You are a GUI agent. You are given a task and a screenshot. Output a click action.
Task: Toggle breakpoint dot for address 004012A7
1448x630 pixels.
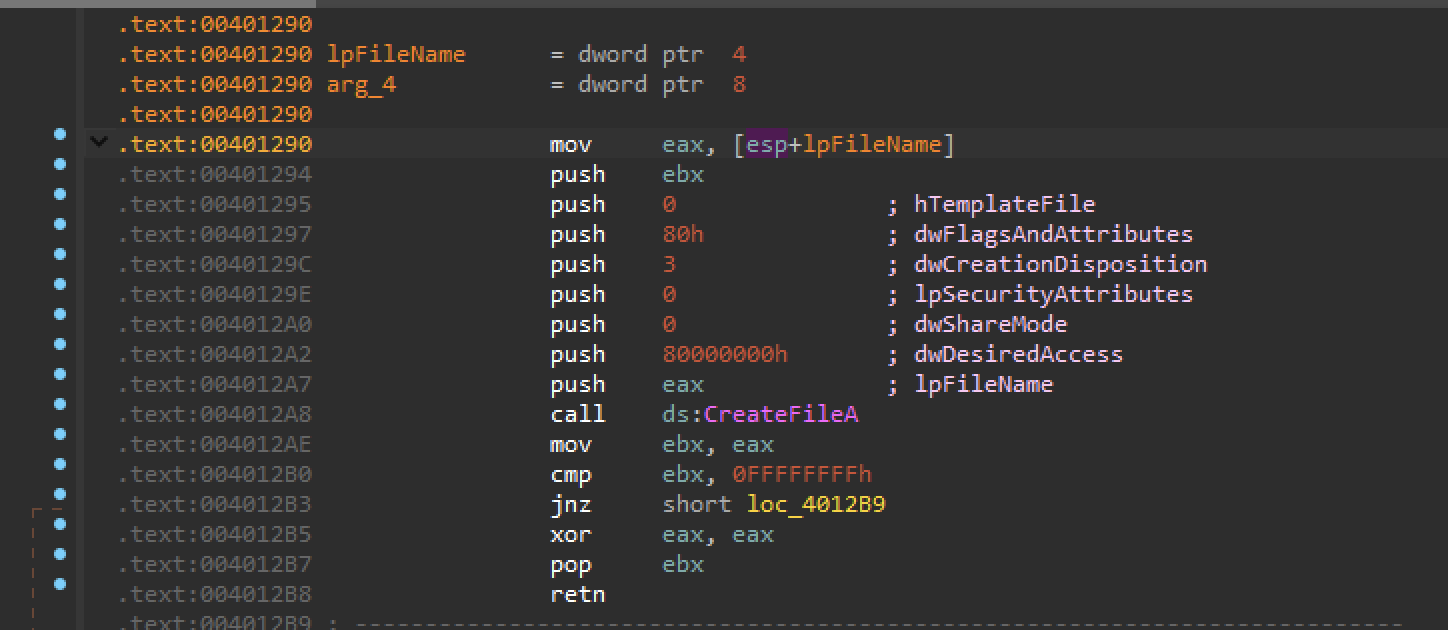(x=60, y=374)
